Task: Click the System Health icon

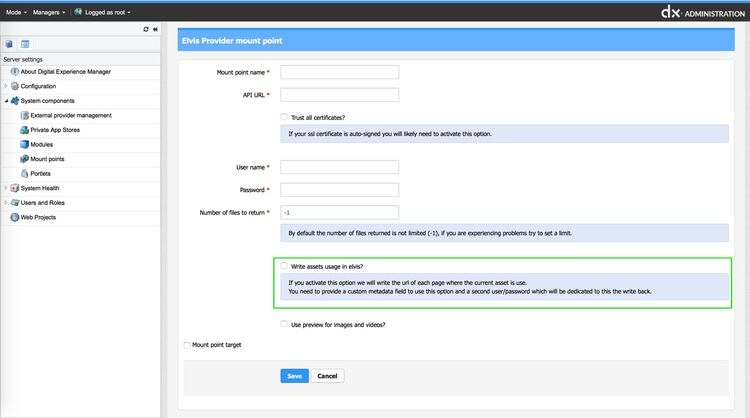Action: click(x=15, y=188)
